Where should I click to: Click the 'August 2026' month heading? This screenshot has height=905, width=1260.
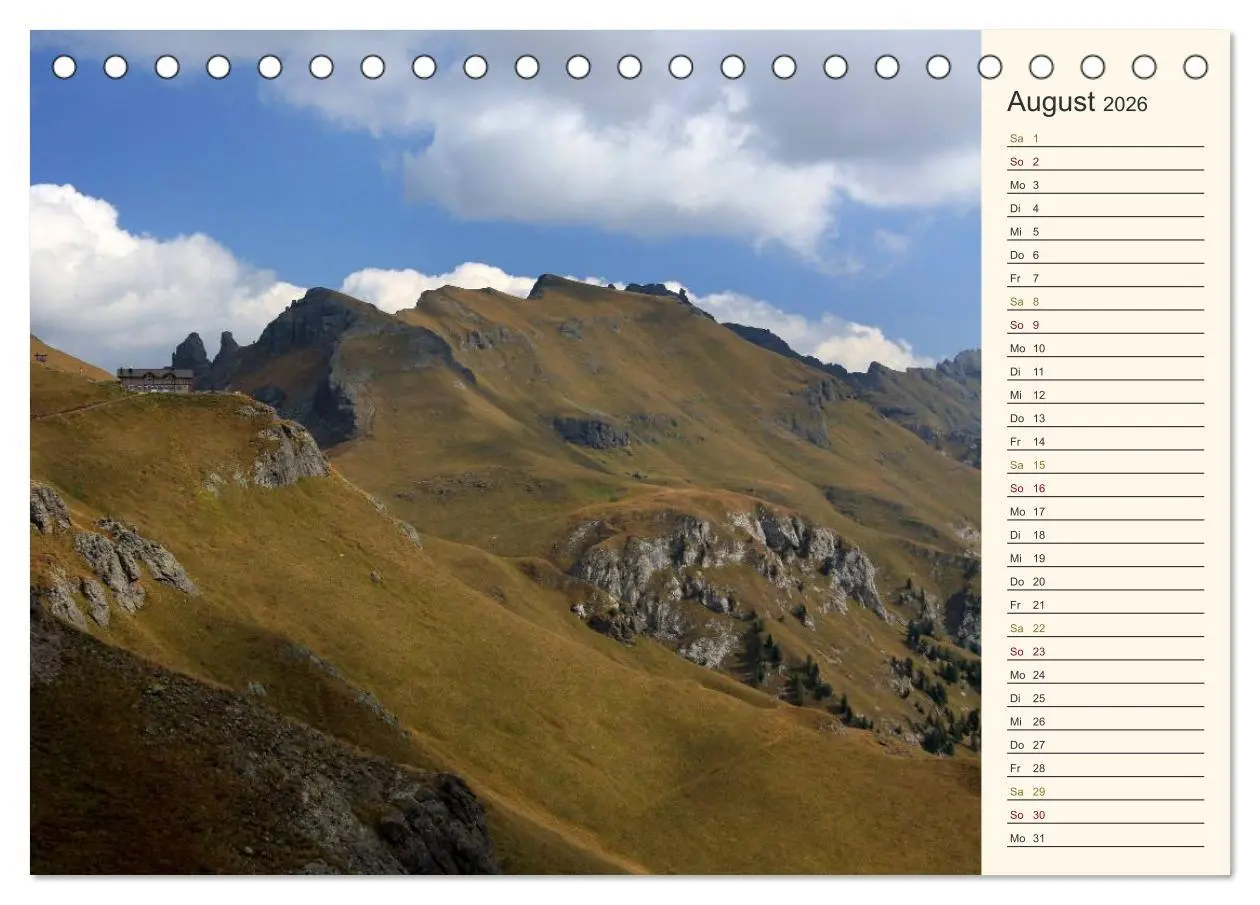1077,102
